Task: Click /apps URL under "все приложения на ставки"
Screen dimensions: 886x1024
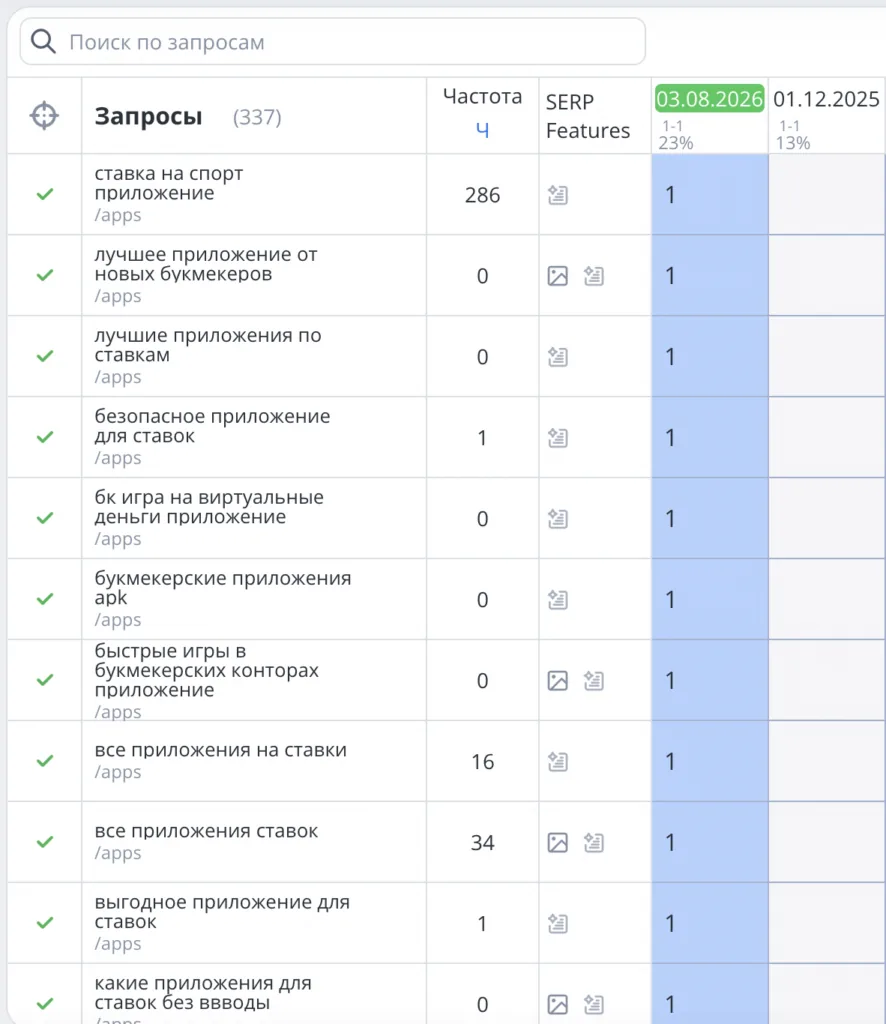Action: tap(118, 773)
